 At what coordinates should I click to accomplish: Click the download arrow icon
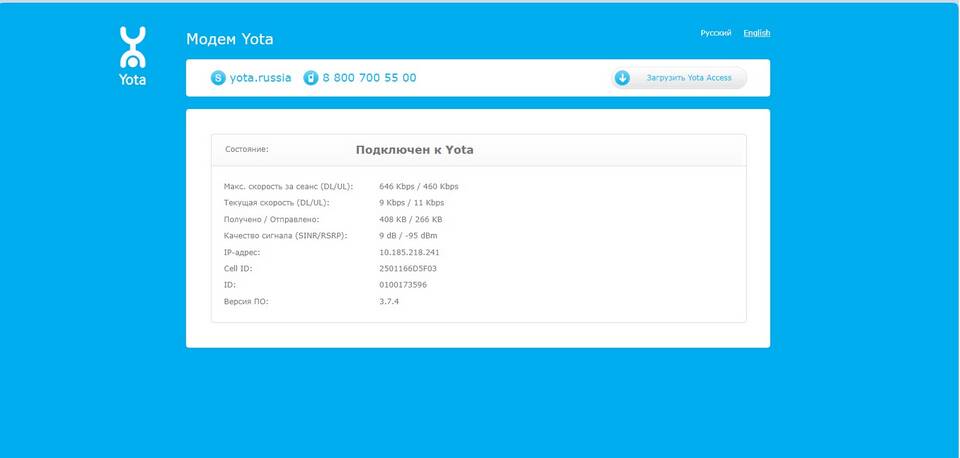(x=622, y=78)
